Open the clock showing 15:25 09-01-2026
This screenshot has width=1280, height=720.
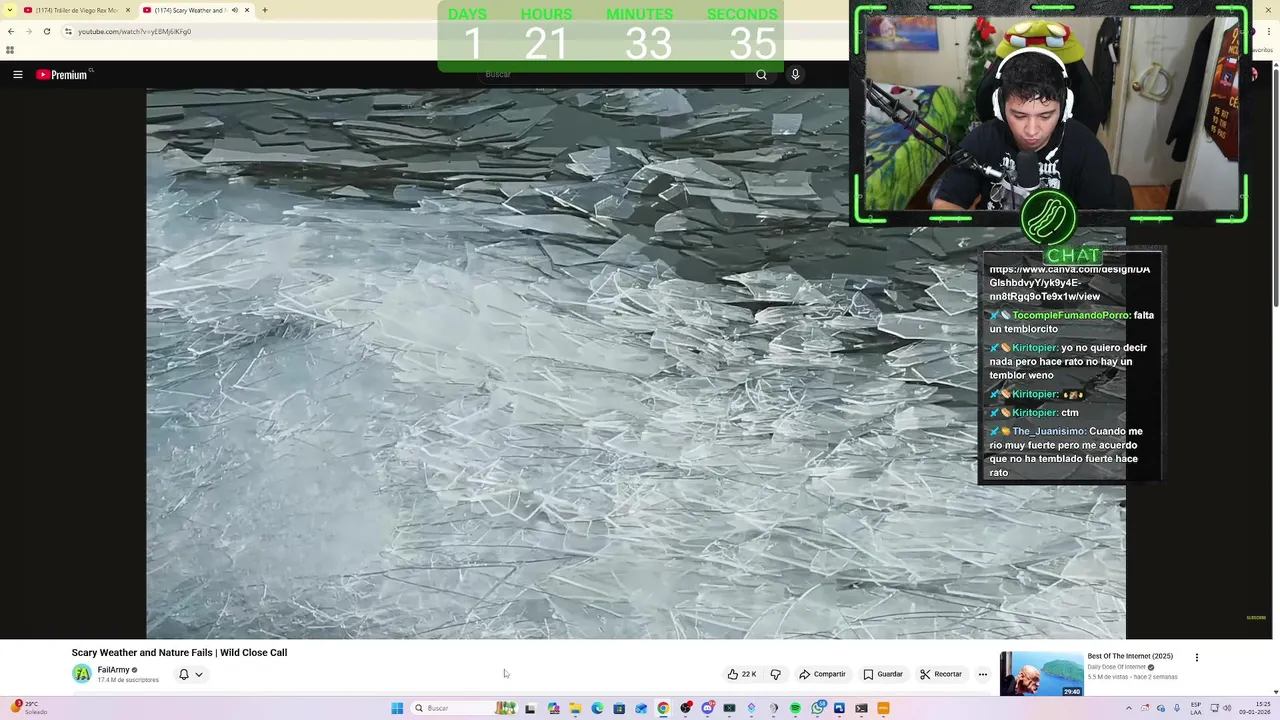click(1255, 708)
